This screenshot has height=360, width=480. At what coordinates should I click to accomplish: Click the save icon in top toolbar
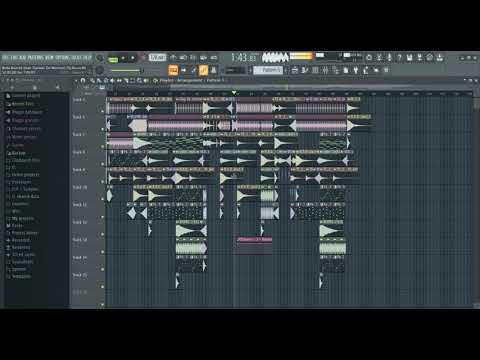click(409, 58)
